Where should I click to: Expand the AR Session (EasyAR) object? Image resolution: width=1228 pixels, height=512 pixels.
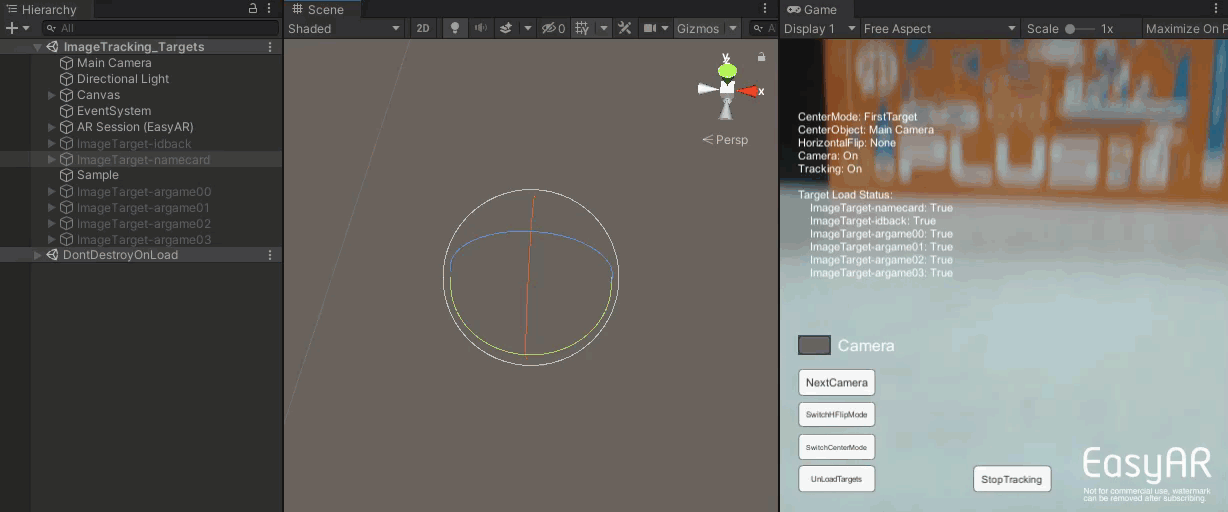[52, 127]
